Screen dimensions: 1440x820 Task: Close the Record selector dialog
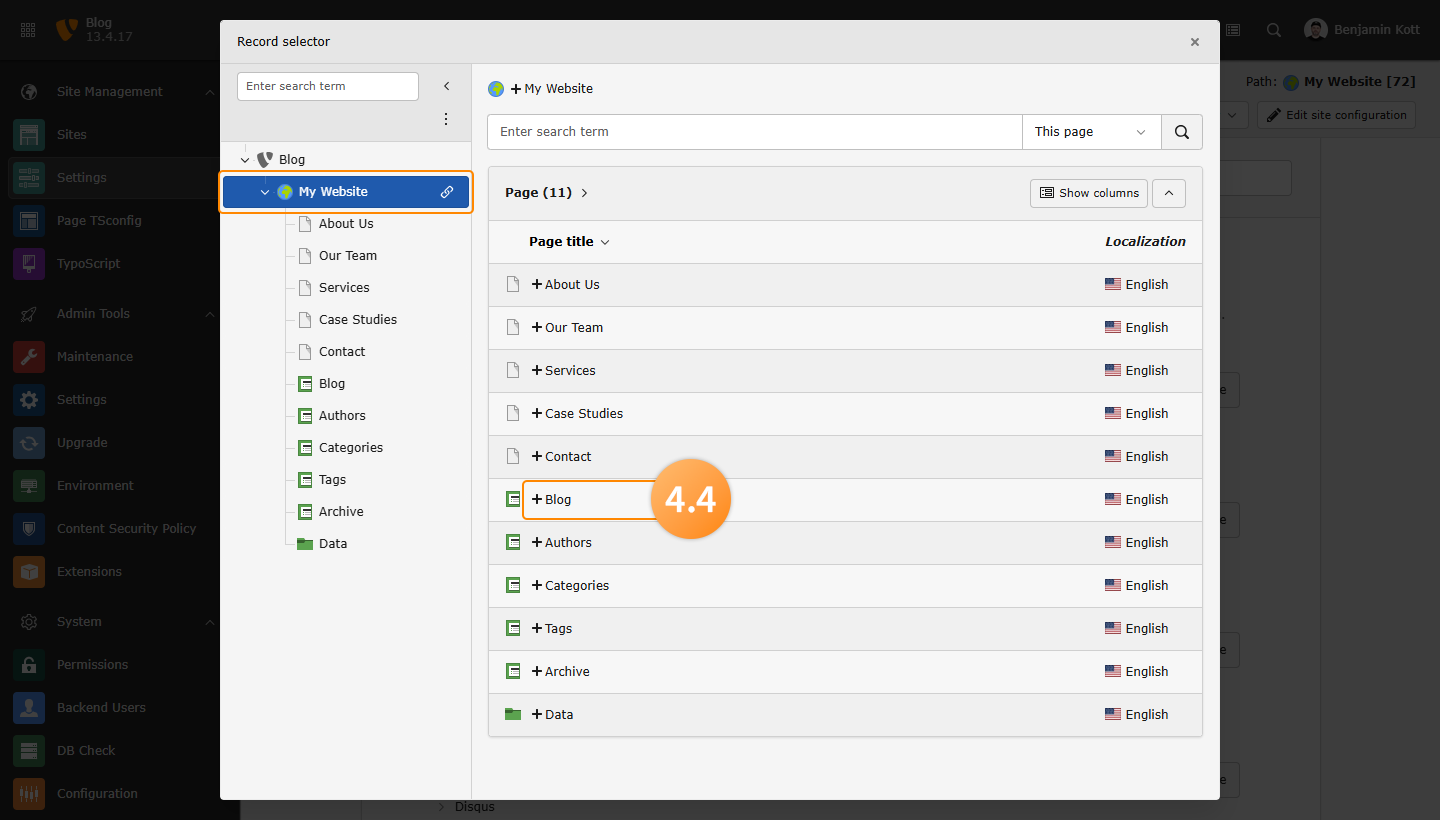coord(1194,42)
